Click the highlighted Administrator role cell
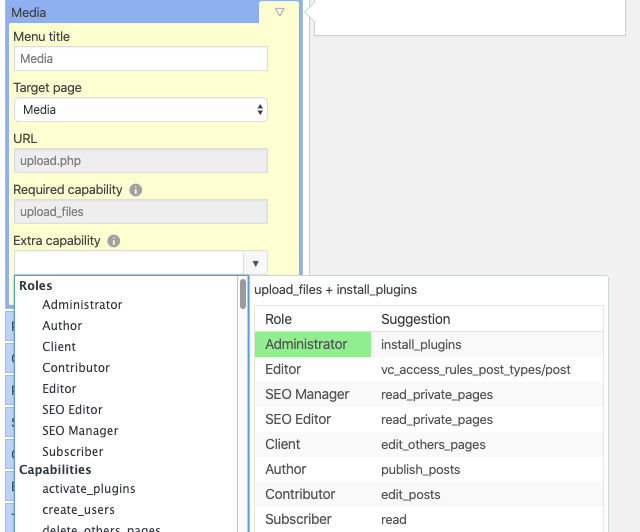This screenshot has height=532, width=640. 313,344
